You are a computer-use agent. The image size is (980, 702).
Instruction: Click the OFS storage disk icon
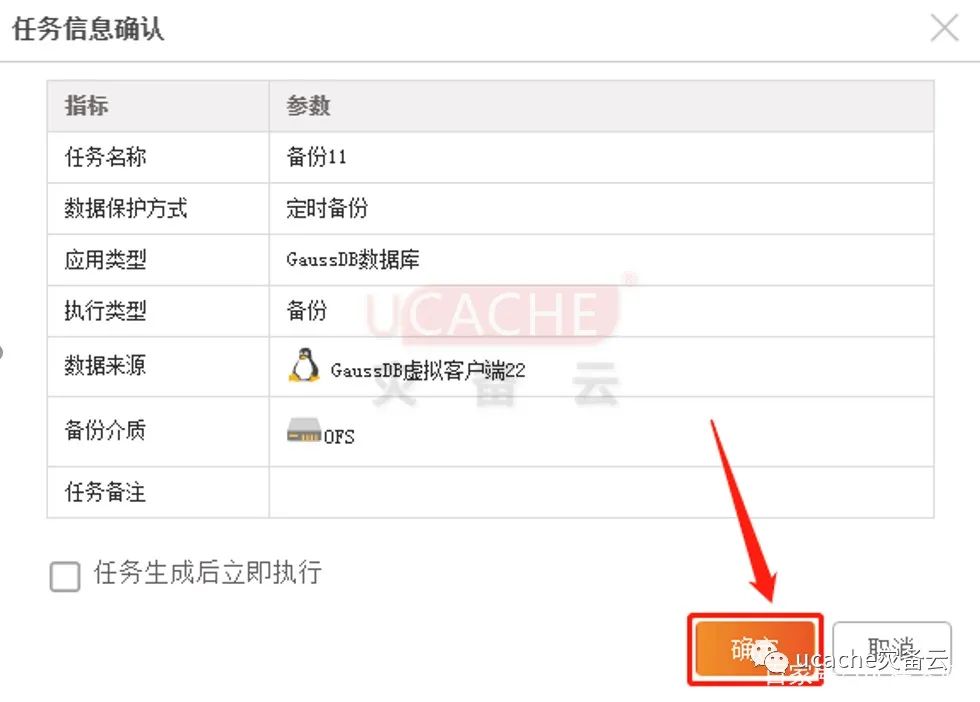pyautogui.click(x=304, y=430)
